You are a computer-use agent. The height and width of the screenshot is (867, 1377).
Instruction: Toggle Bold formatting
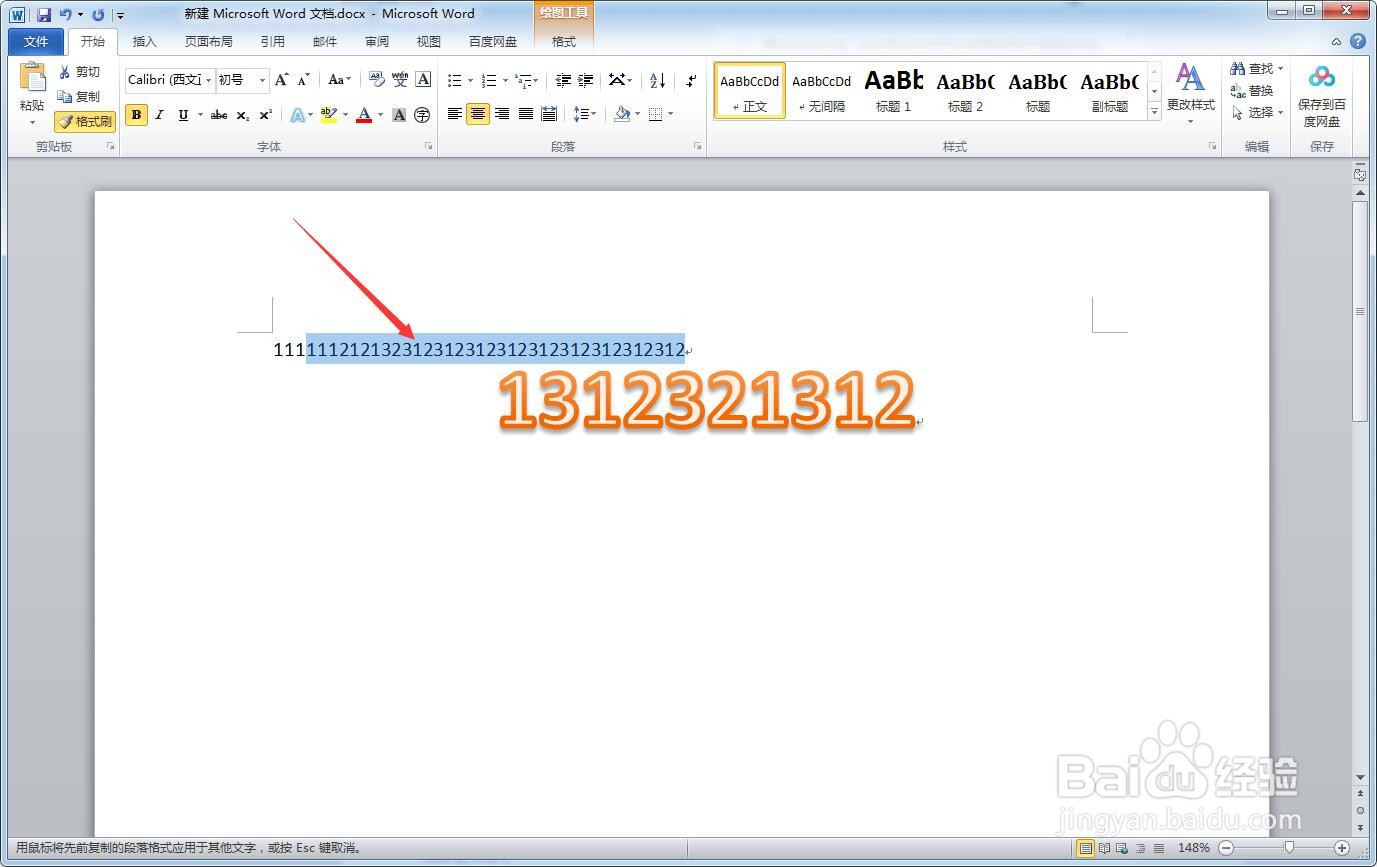tap(137, 115)
